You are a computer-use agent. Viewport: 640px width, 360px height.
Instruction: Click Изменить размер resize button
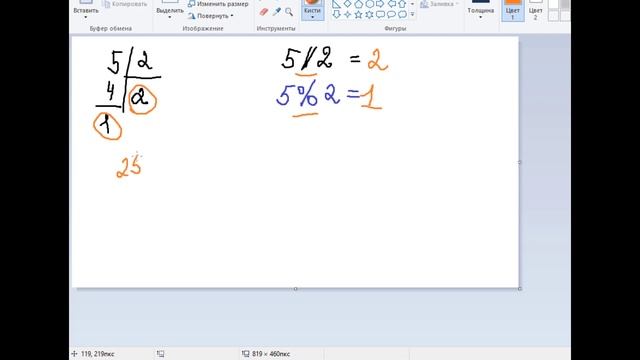coord(218,4)
